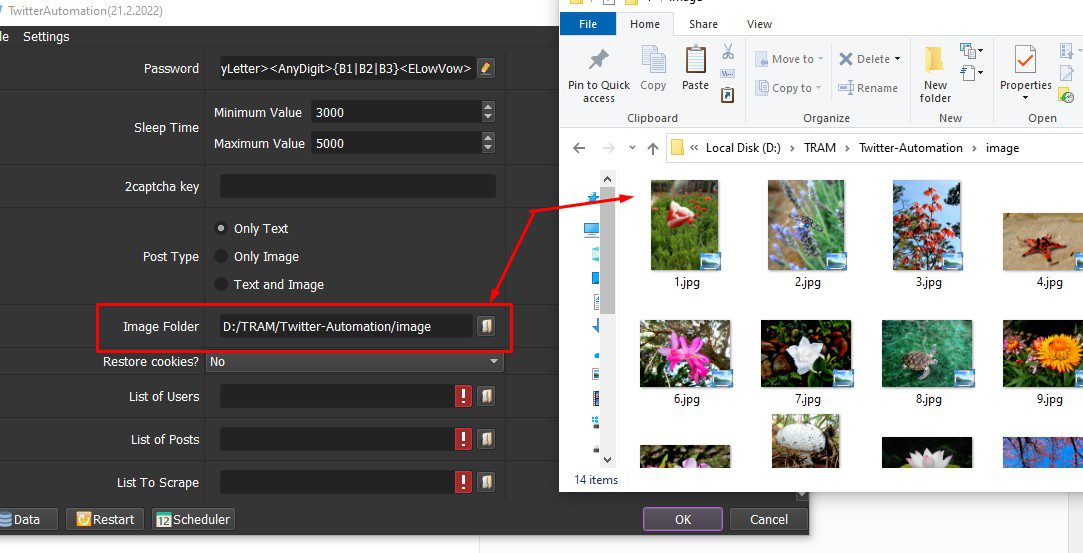This screenshot has height=553, width=1083.
Task: Select 2.jpg lavender thumbnail
Action: [806, 225]
